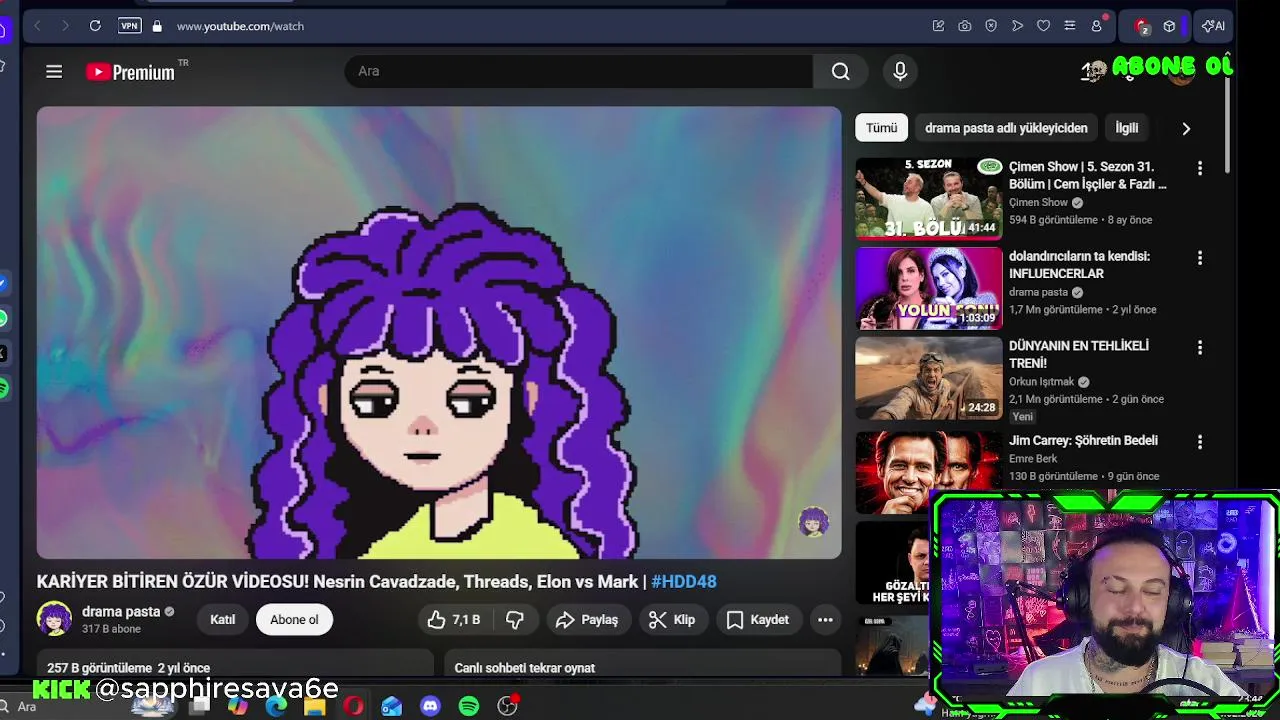Open Çimen Show video title
The image size is (1280, 720).
pyautogui.click(x=1087, y=175)
